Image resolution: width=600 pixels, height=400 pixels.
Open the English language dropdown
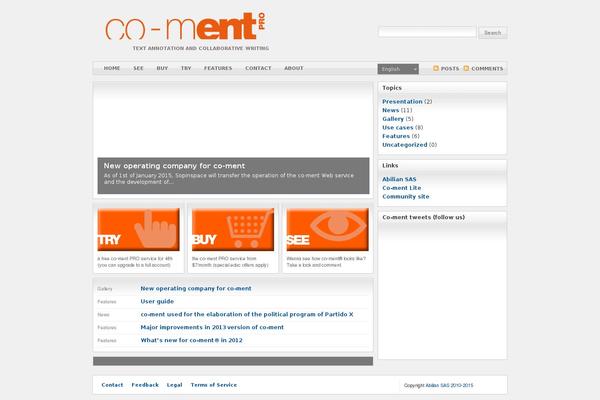click(398, 69)
